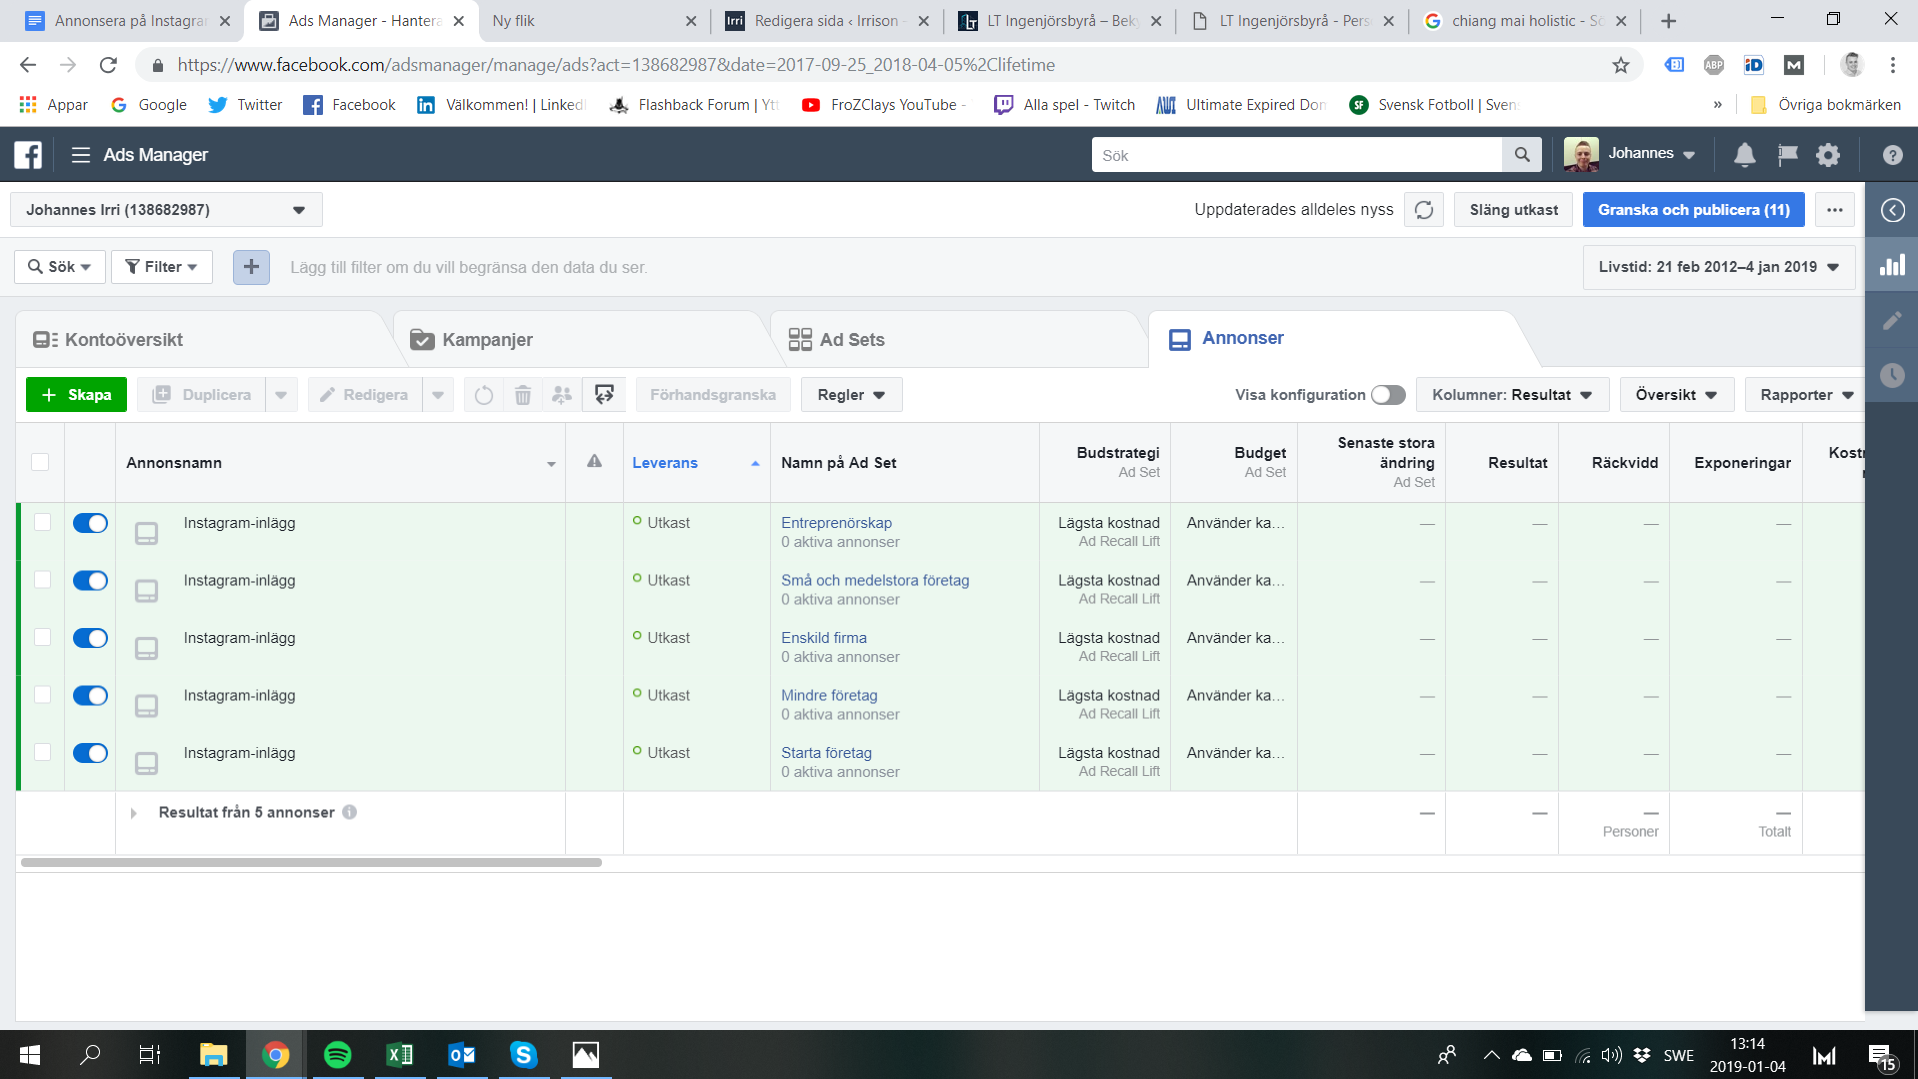Image resolution: width=1918 pixels, height=1079 pixels.
Task: Click the Granska och publicera button
Action: (x=1693, y=210)
